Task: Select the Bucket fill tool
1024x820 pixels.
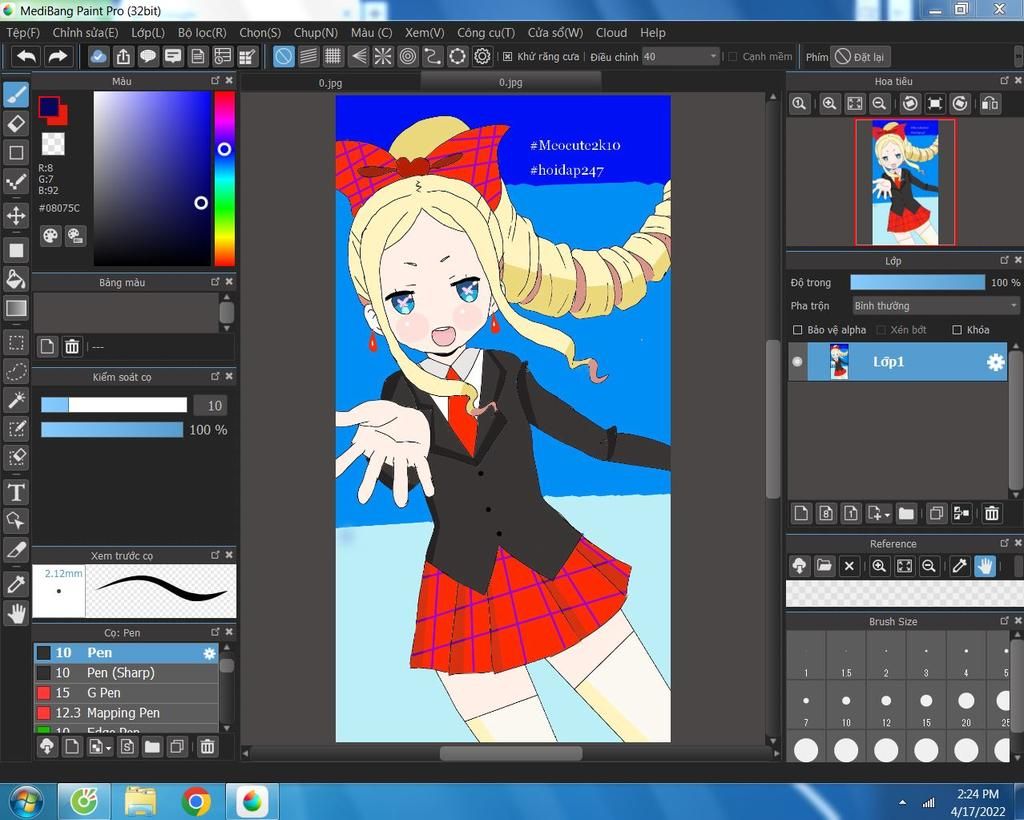Action: pos(16,279)
